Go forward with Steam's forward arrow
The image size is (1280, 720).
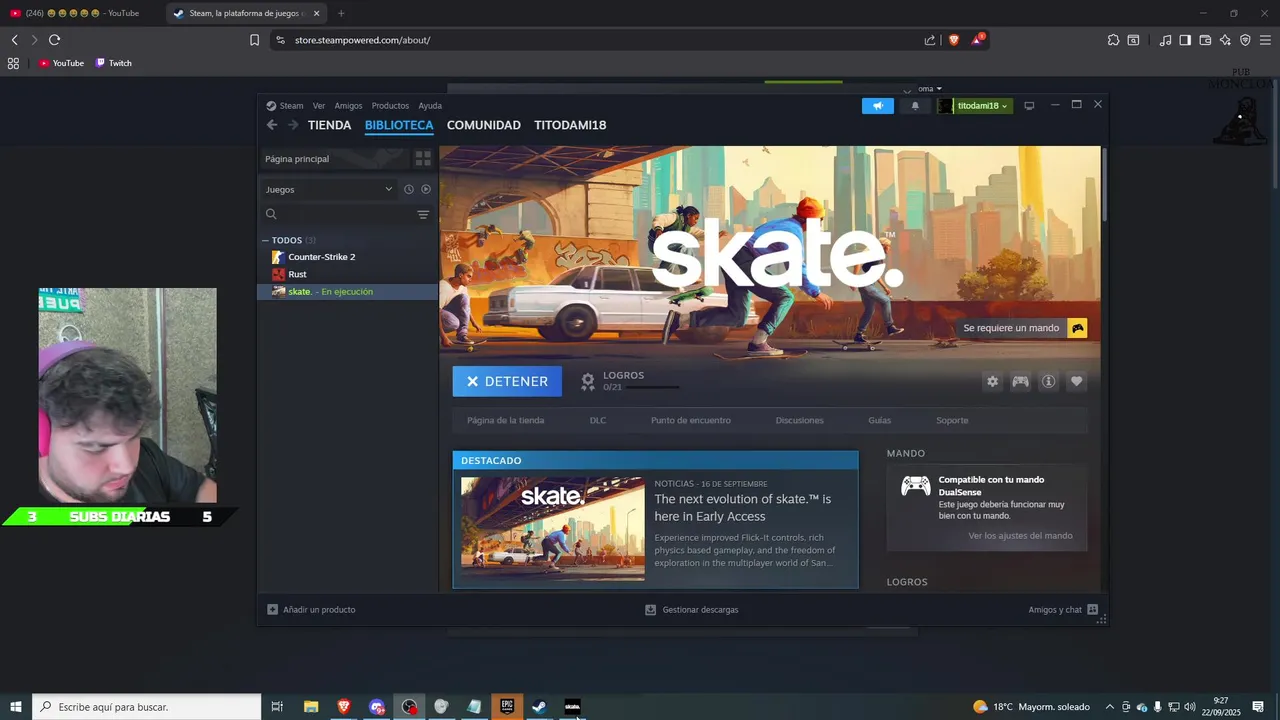tap(293, 125)
